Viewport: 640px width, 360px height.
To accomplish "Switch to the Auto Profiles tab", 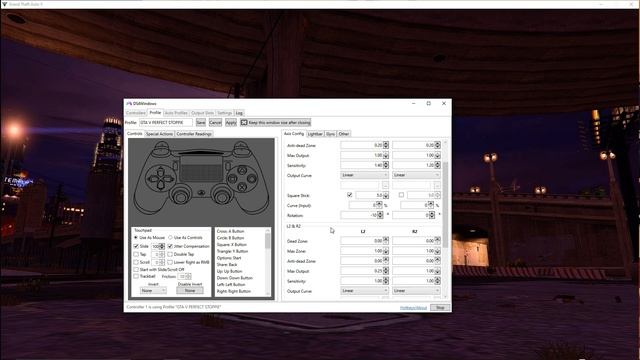I will click(x=176, y=113).
